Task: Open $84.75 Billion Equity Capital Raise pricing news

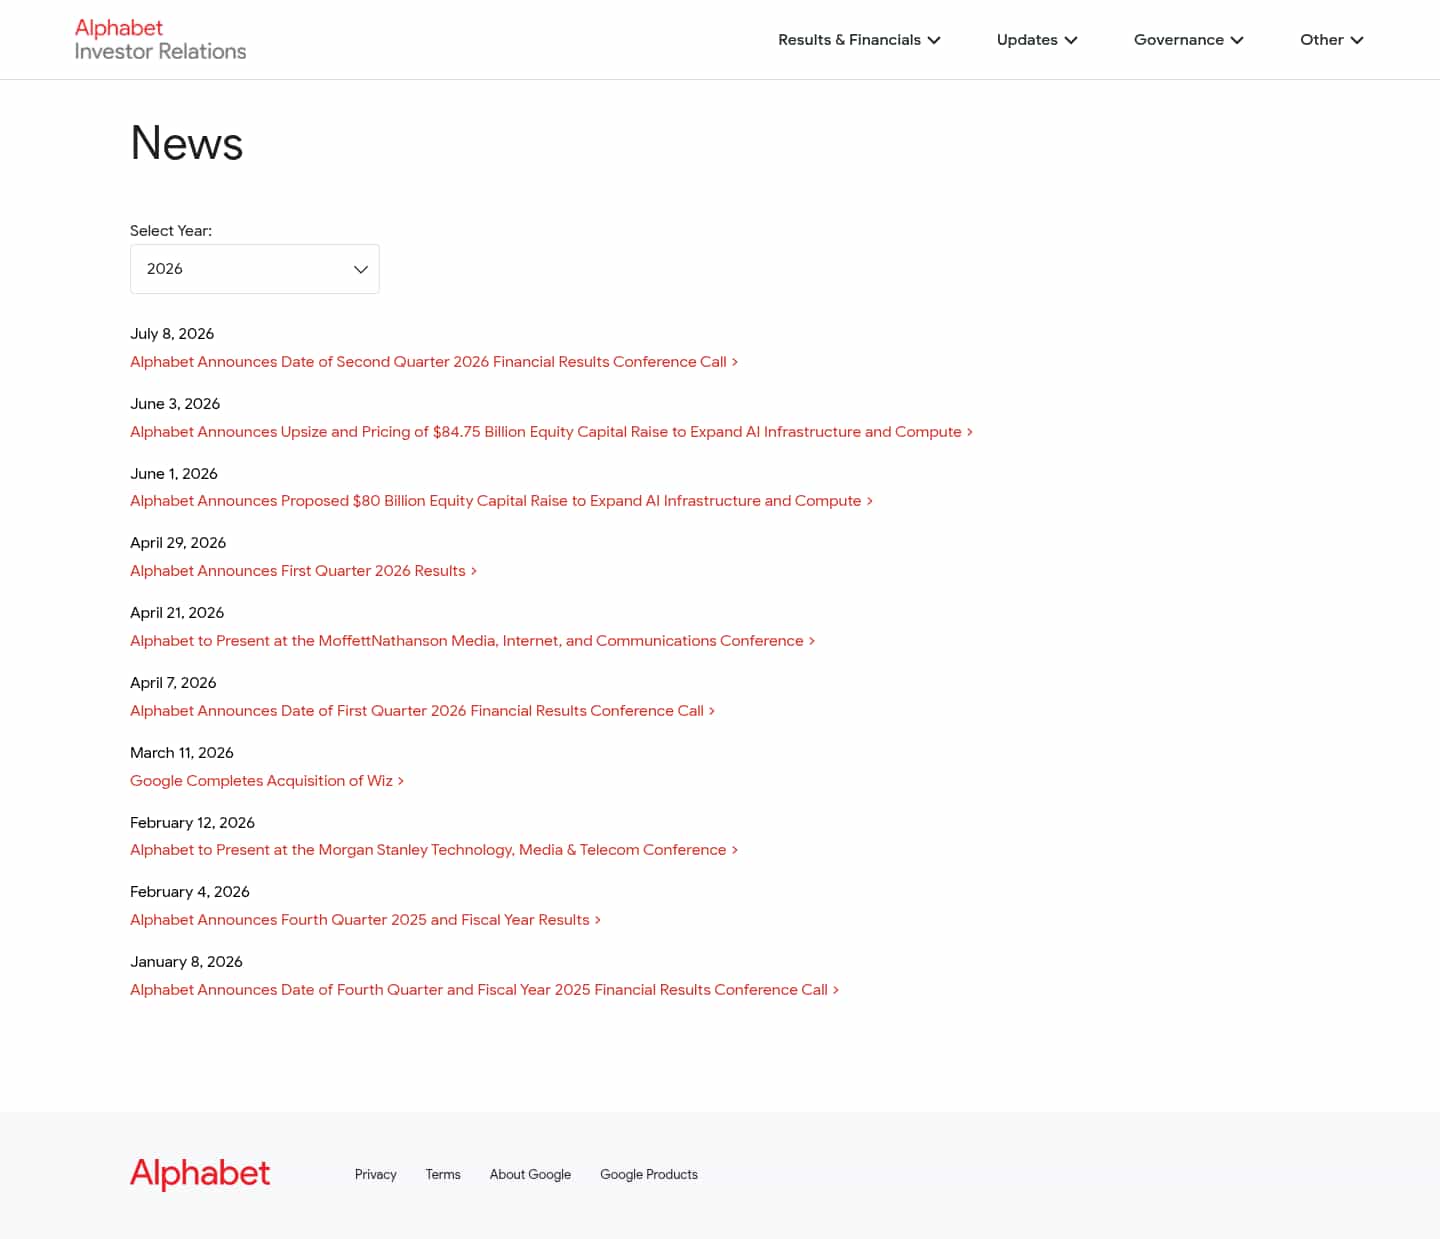Action: [551, 432]
